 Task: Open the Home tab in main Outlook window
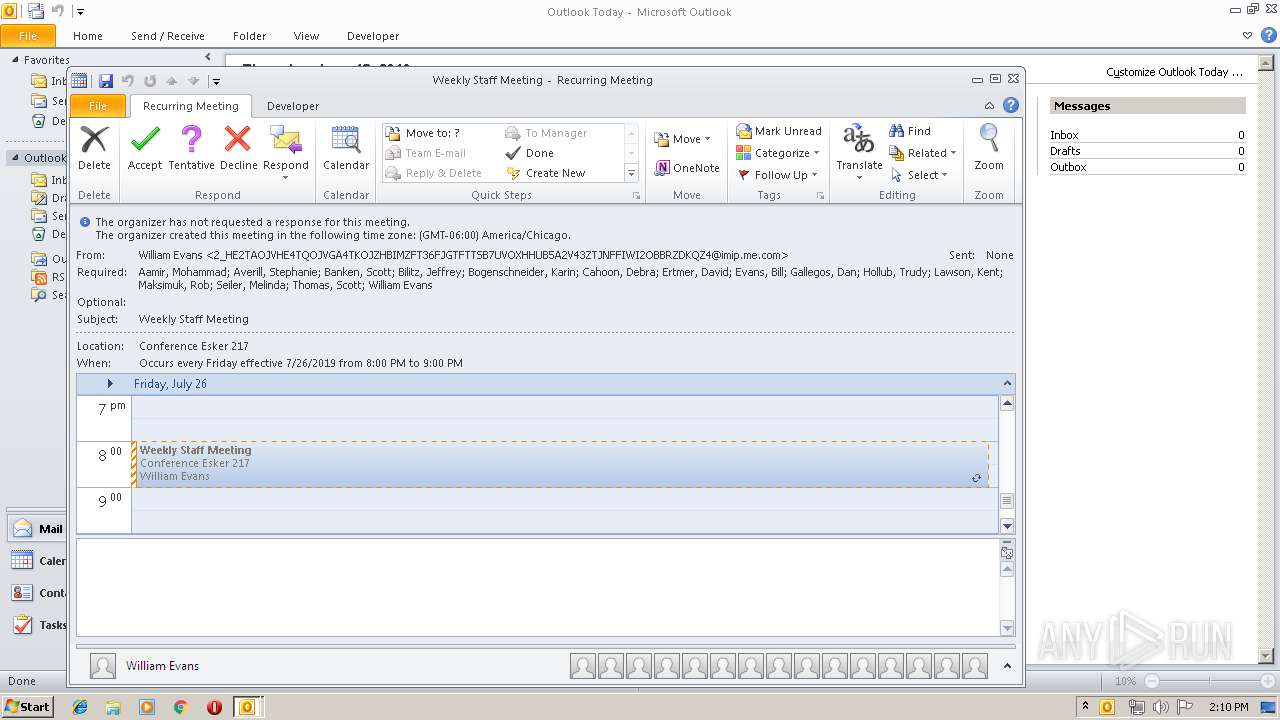88,36
